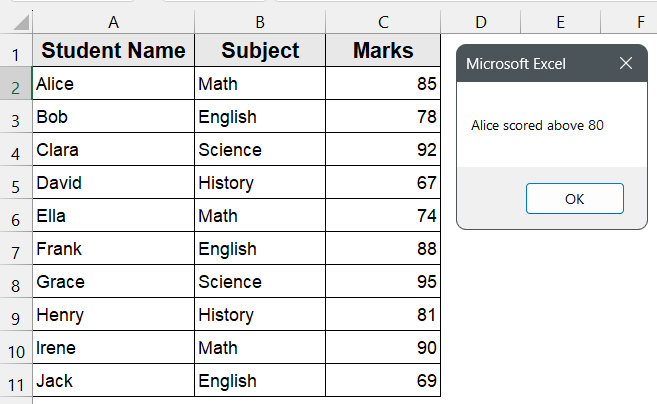Click David's History subject cell
Image resolution: width=657 pixels, height=404 pixels.
(260, 183)
